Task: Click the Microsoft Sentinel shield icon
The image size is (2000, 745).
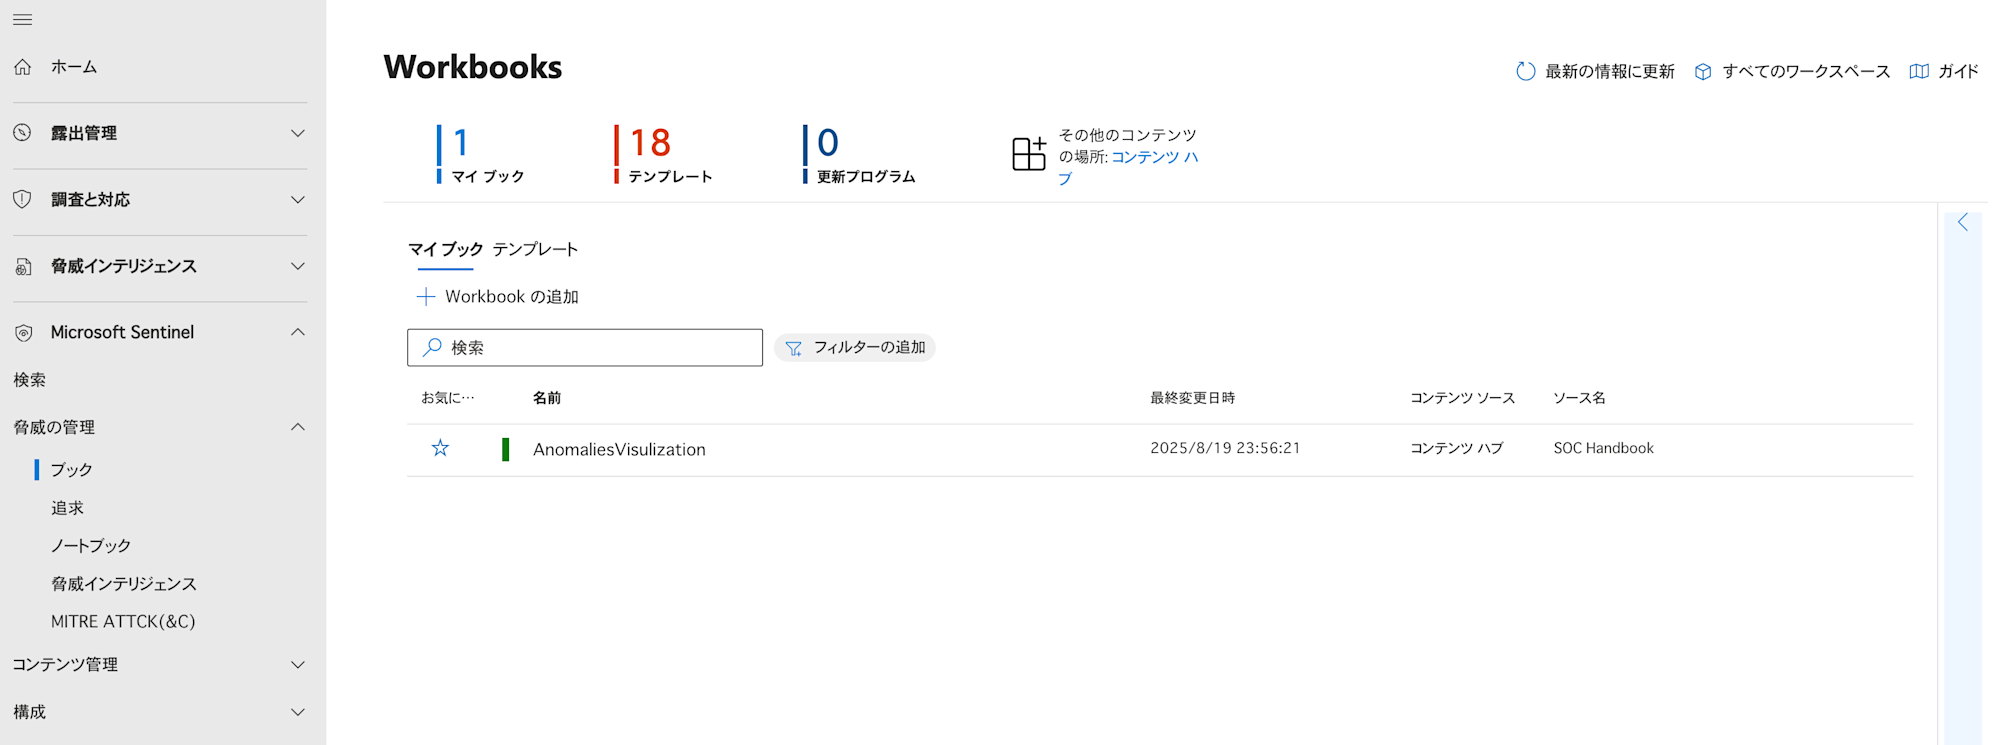Action: pyautogui.click(x=23, y=333)
